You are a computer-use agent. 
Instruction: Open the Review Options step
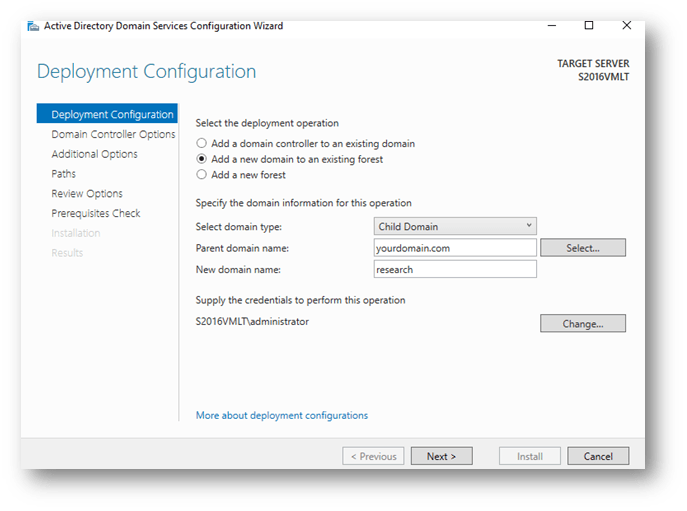click(x=87, y=194)
